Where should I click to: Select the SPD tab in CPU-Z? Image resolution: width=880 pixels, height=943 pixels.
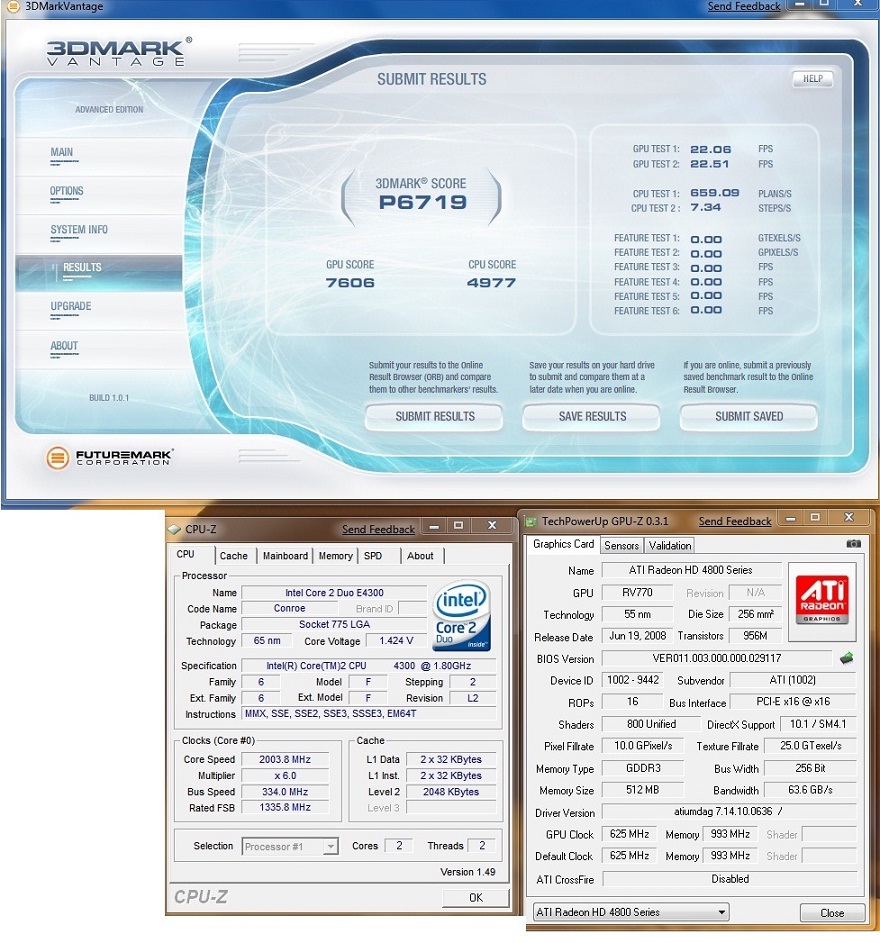373,556
